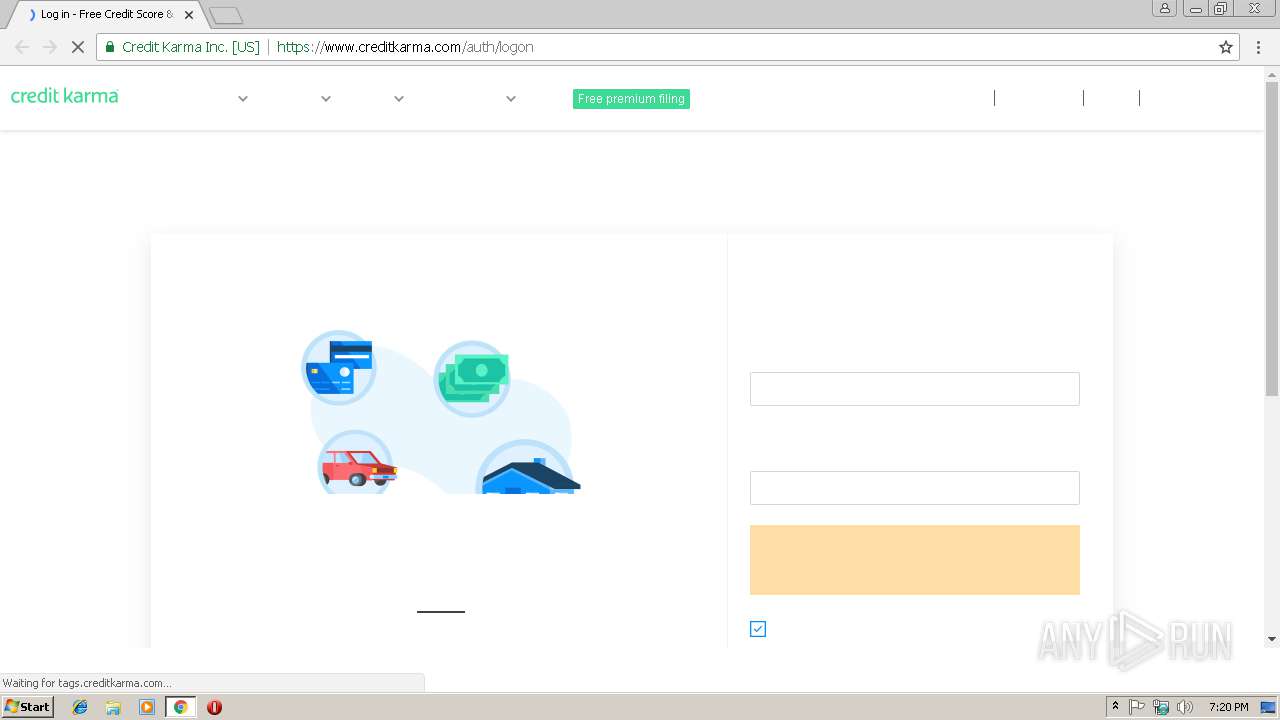View site info via the green lock icon
The width and height of the screenshot is (1280, 720).
110,47
